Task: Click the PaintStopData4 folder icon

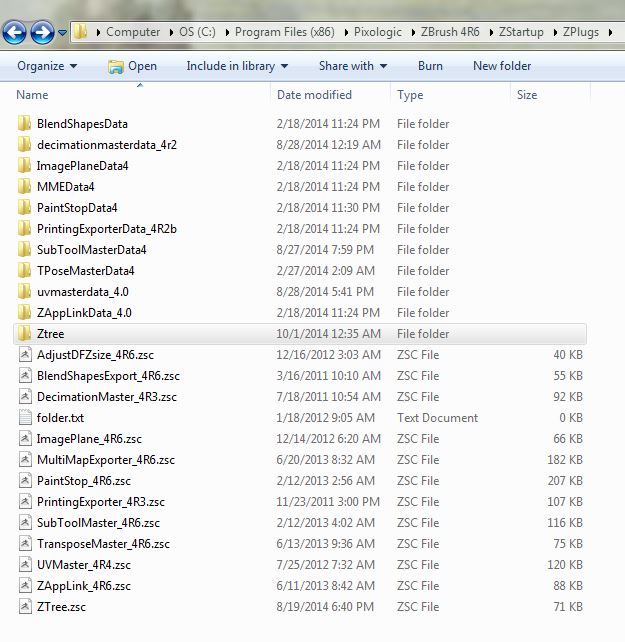Action: pyautogui.click(x=25, y=207)
